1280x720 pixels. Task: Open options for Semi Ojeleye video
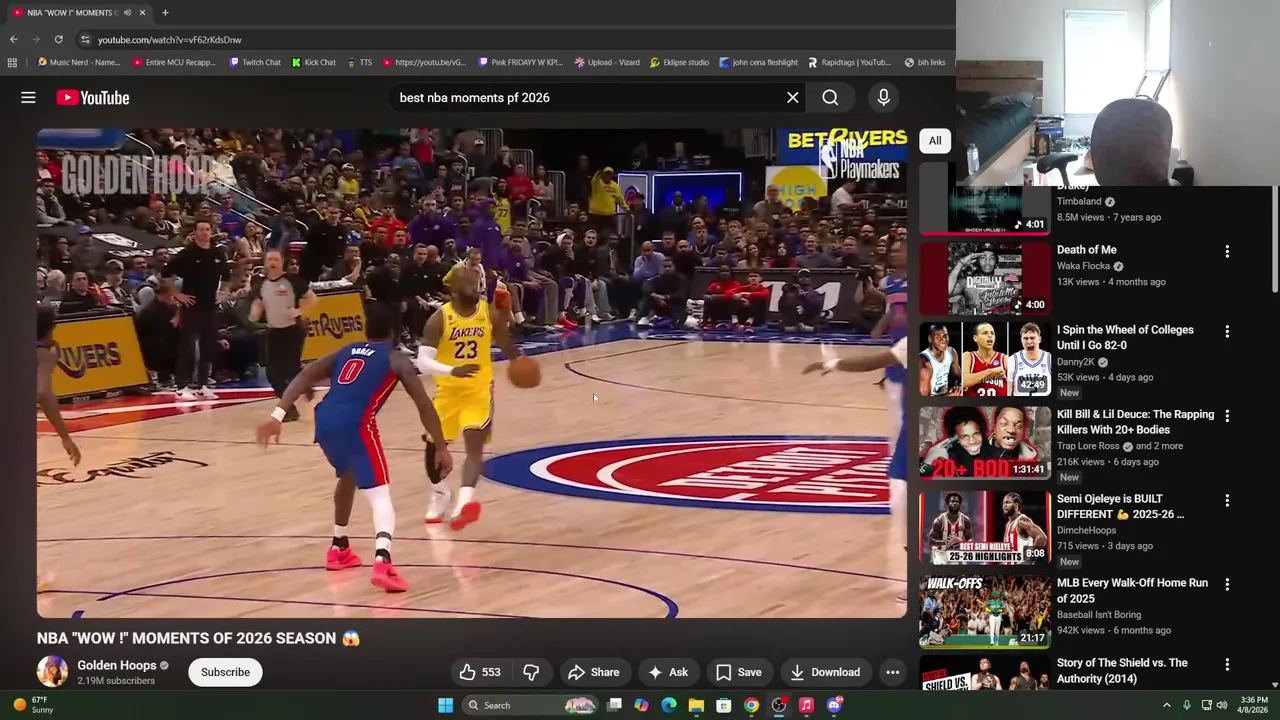pos(1227,500)
